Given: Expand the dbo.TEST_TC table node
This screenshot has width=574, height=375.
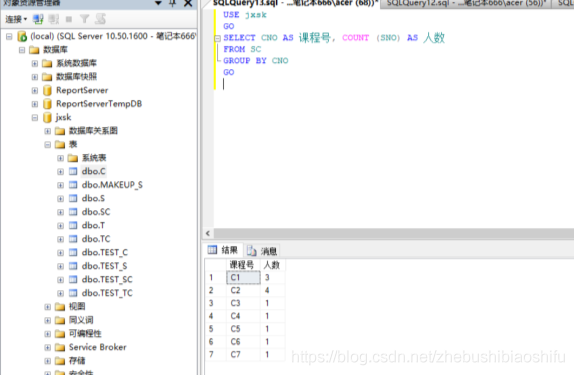Looking at the screenshot, I should (60, 293).
